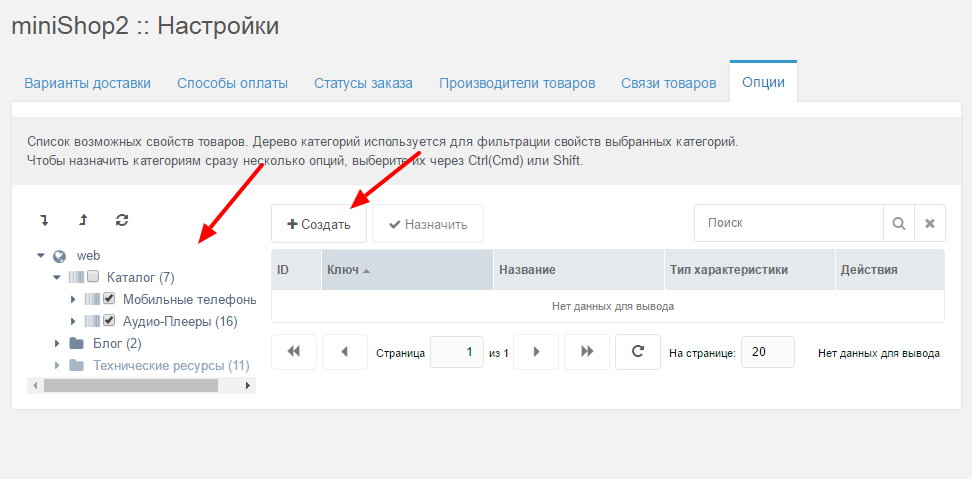This screenshot has height=479, width=972.
Task: Expand the Аудио-Плееры node
Action: [x=73, y=322]
